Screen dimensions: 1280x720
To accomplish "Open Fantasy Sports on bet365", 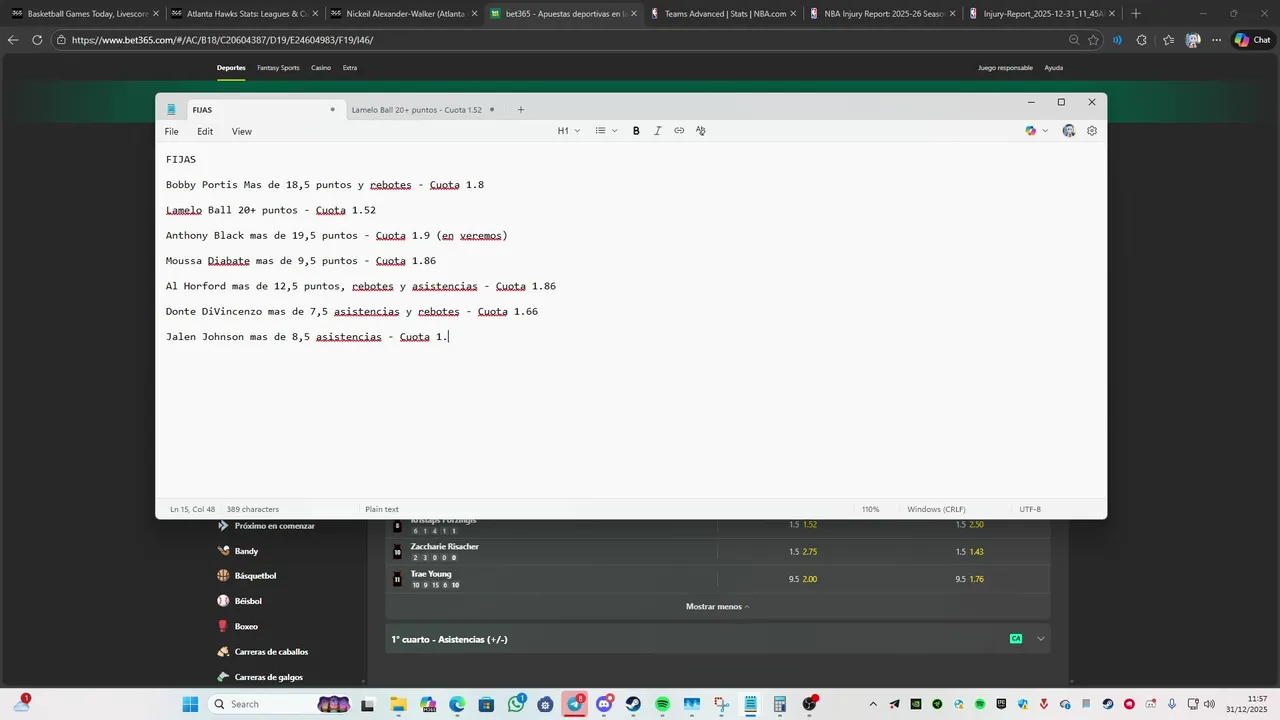I will click(278, 68).
